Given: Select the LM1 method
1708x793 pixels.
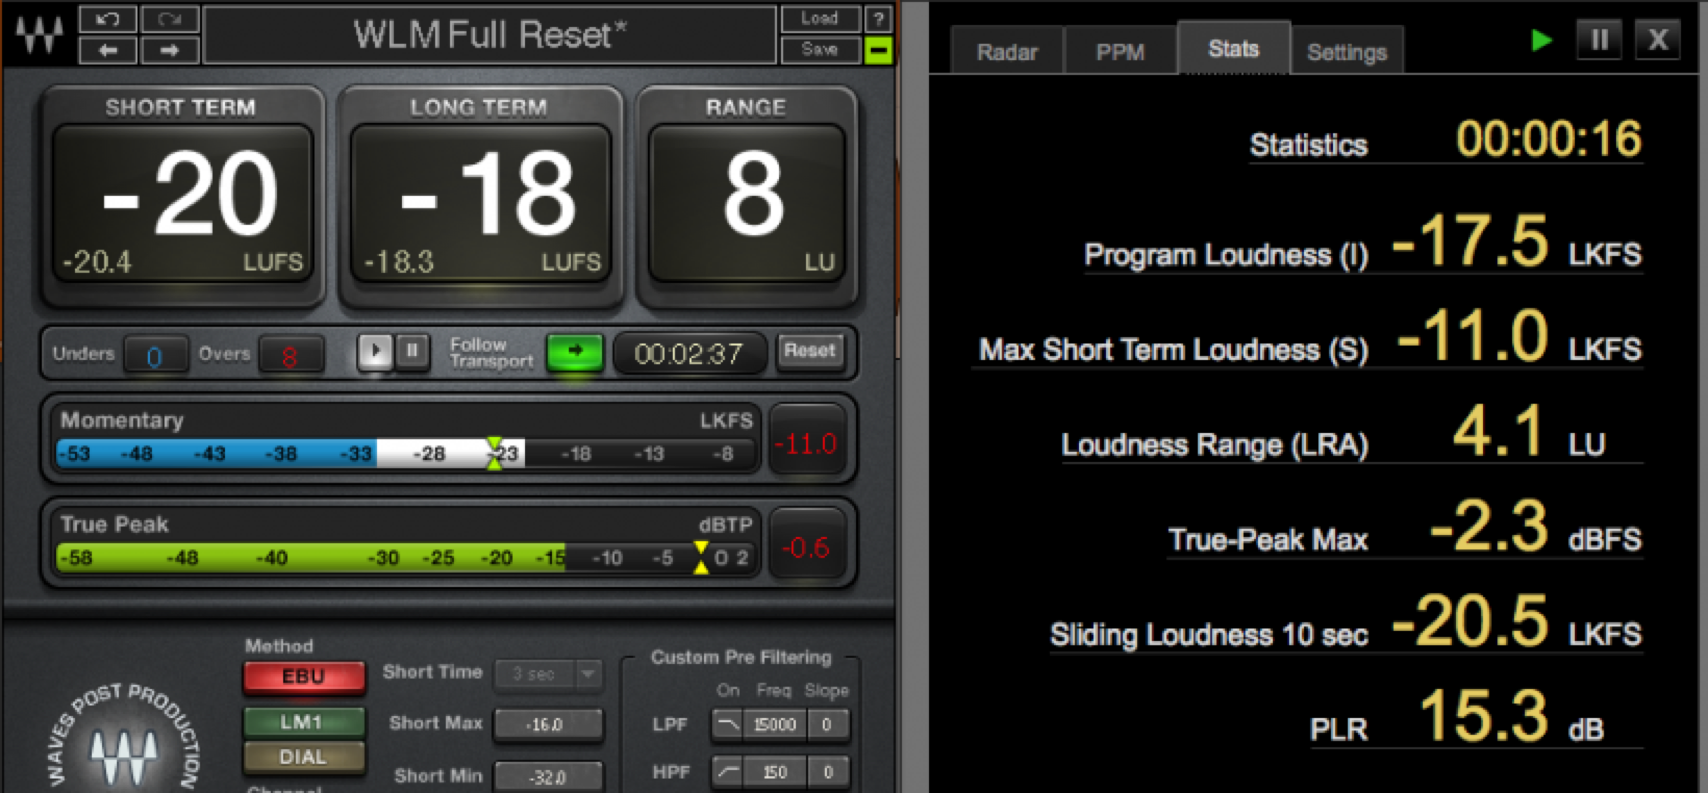Looking at the screenshot, I should [303, 722].
